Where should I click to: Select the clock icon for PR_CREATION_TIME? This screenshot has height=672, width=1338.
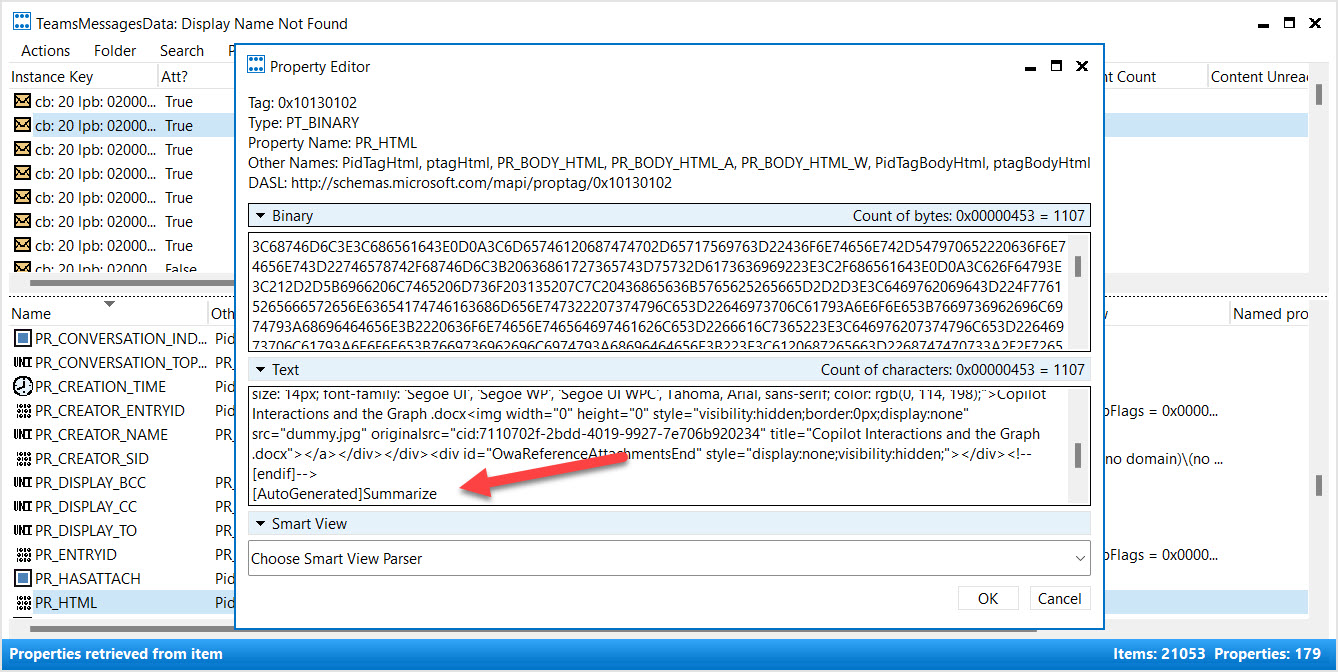[x=22, y=386]
